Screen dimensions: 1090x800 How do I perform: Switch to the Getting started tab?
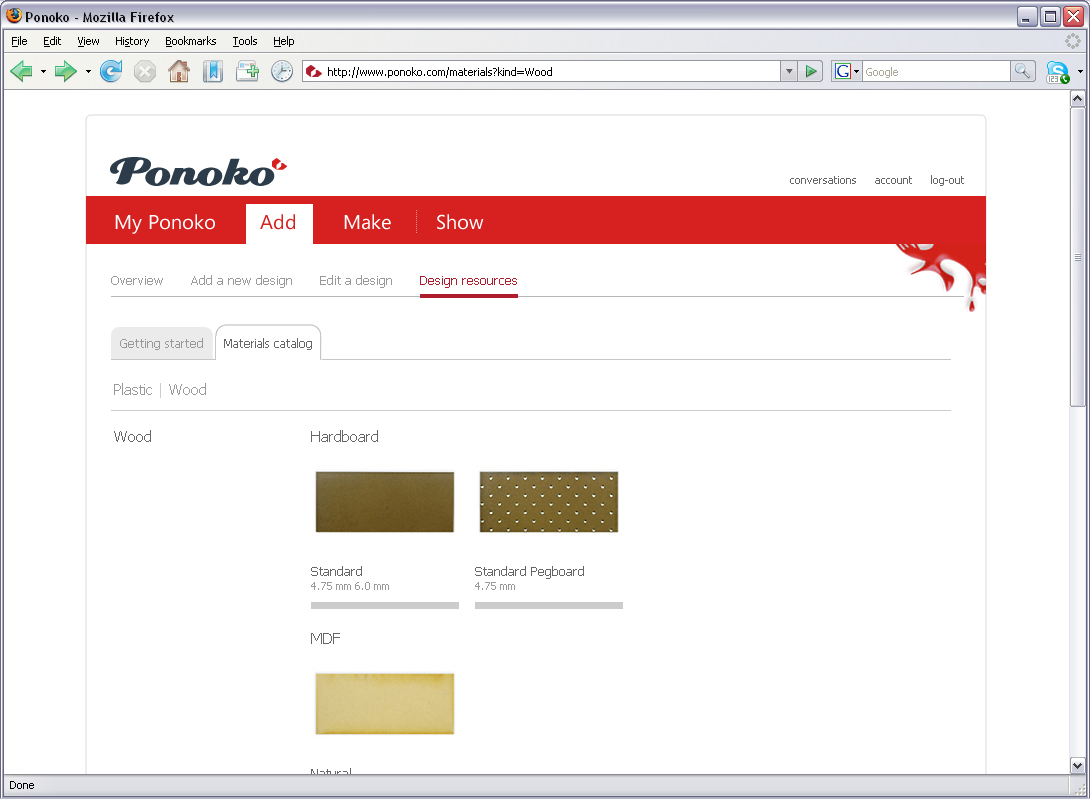point(161,343)
